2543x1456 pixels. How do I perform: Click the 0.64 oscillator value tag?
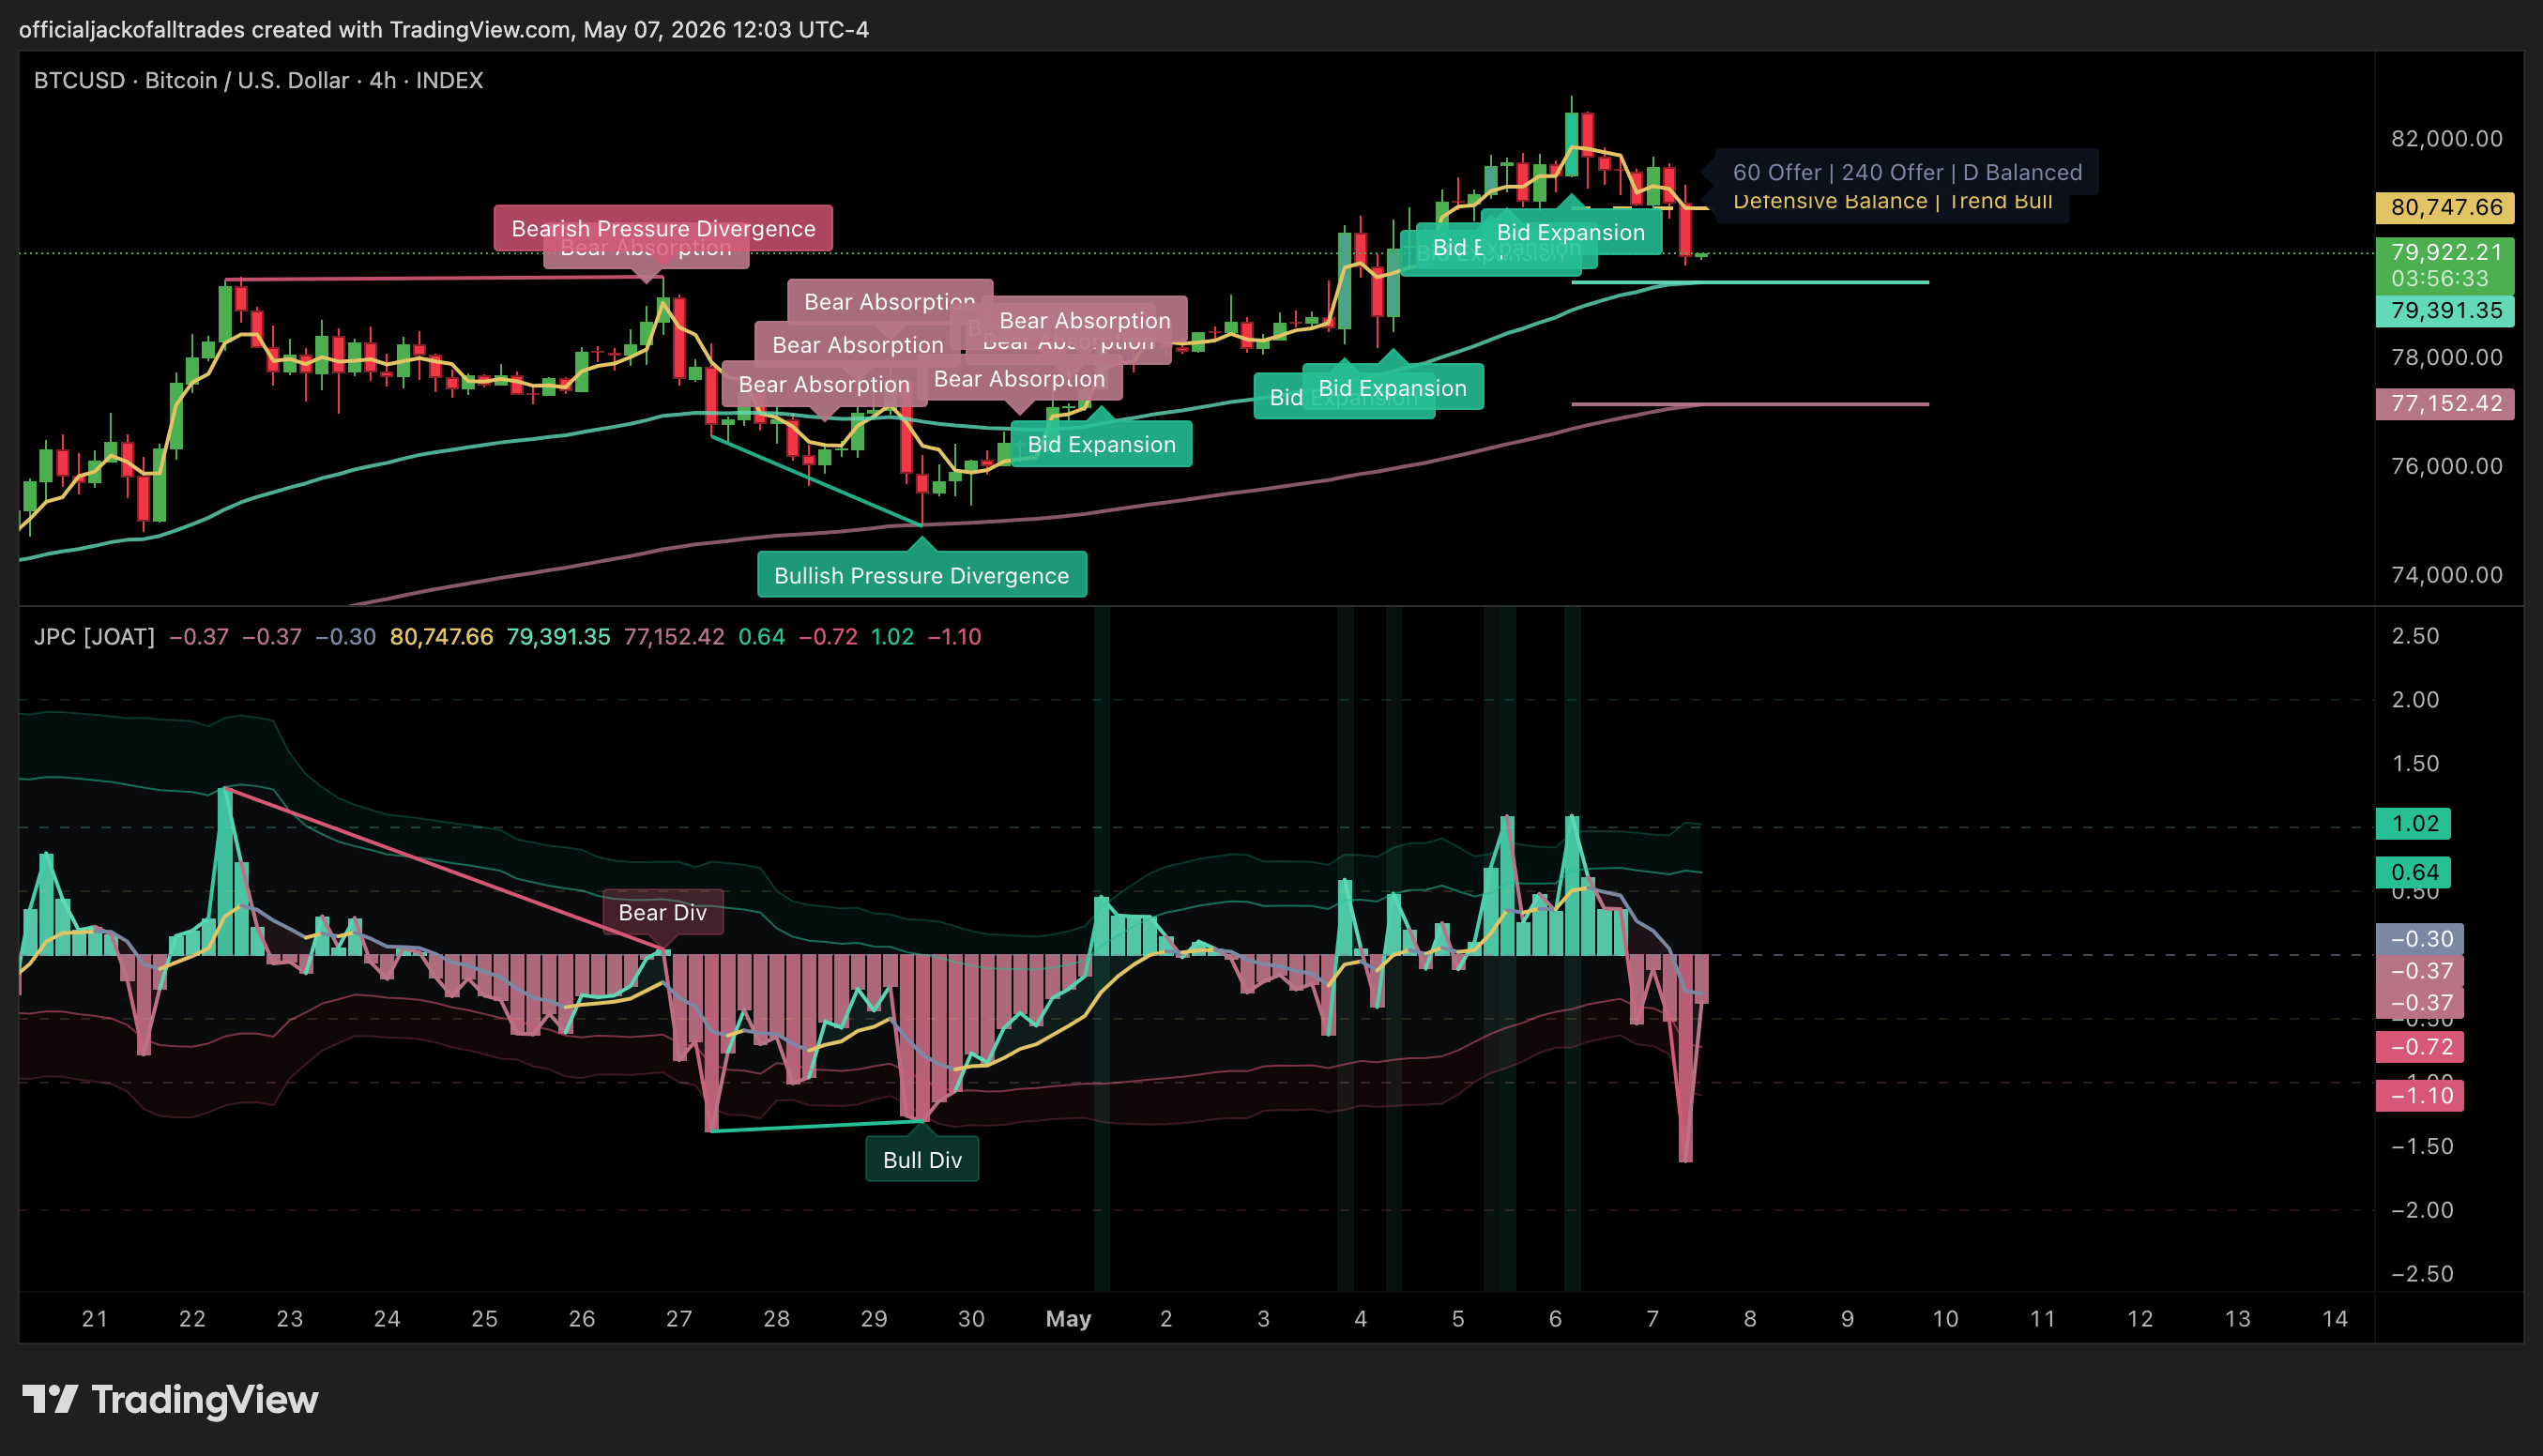pos(2414,872)
